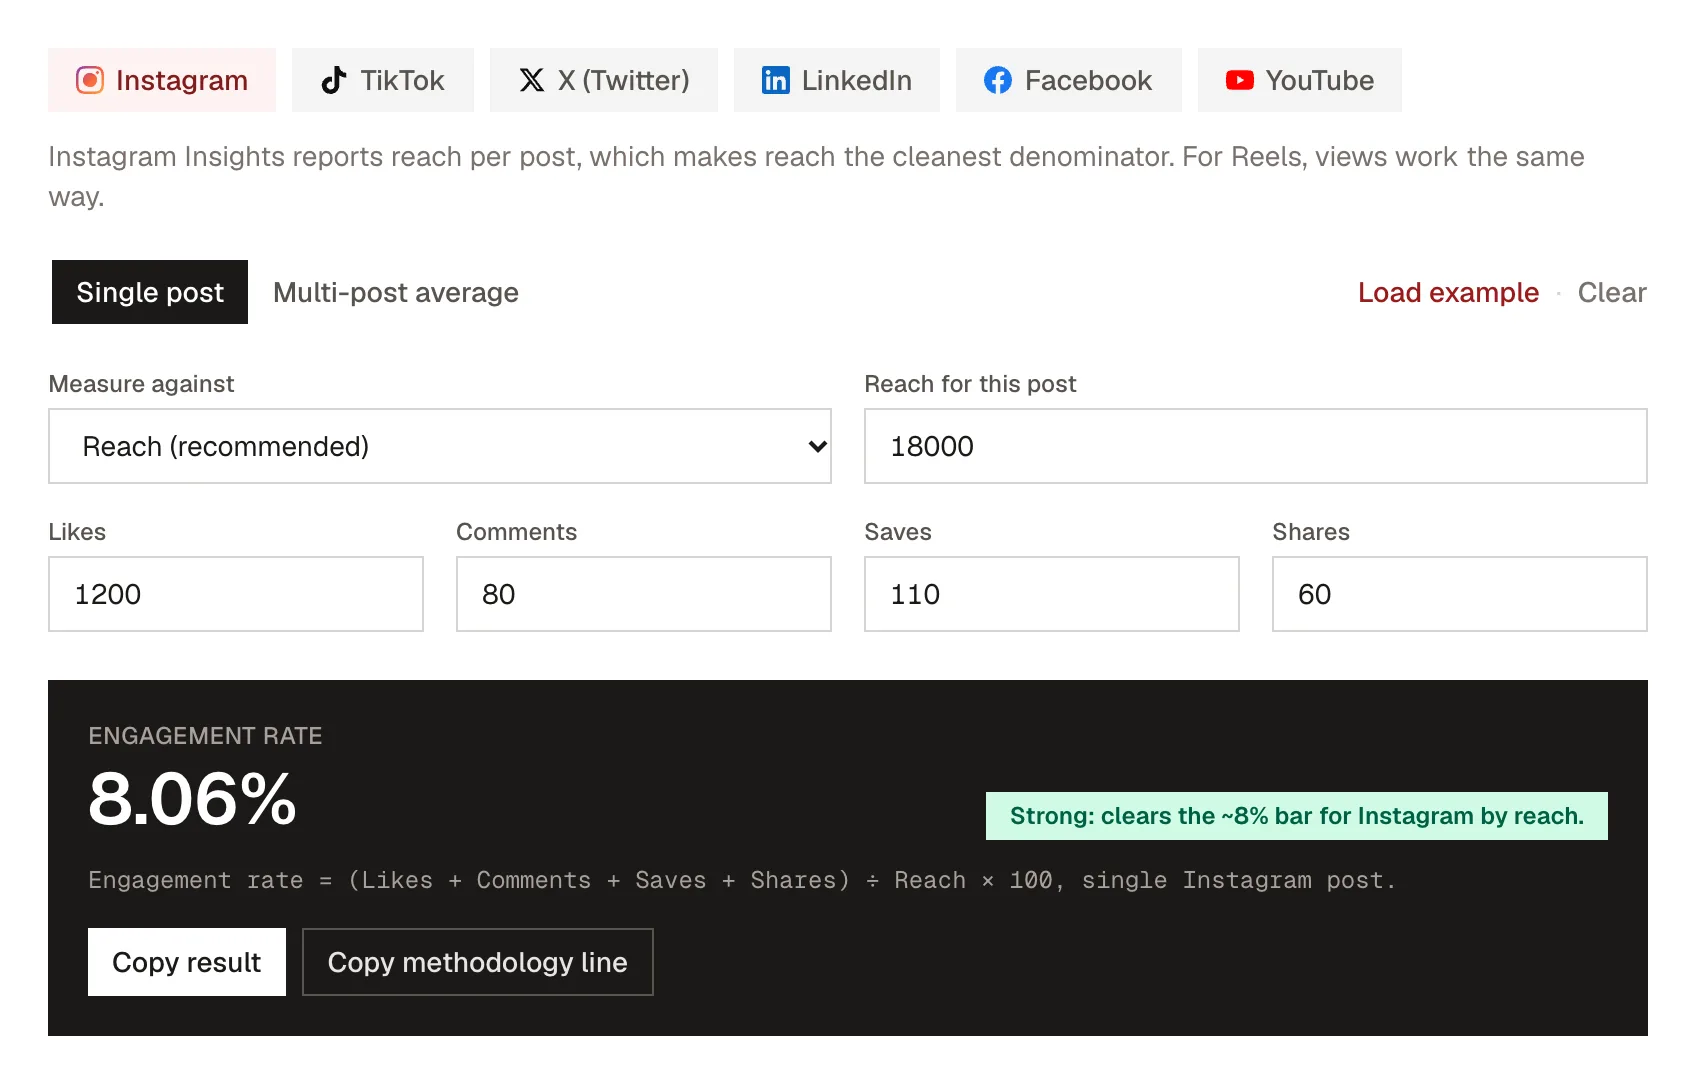Image resolution: width=1696 pixels, height=1084 pixels.
Task: Click the Instagram logo icon
Action: tap(90, 80)
